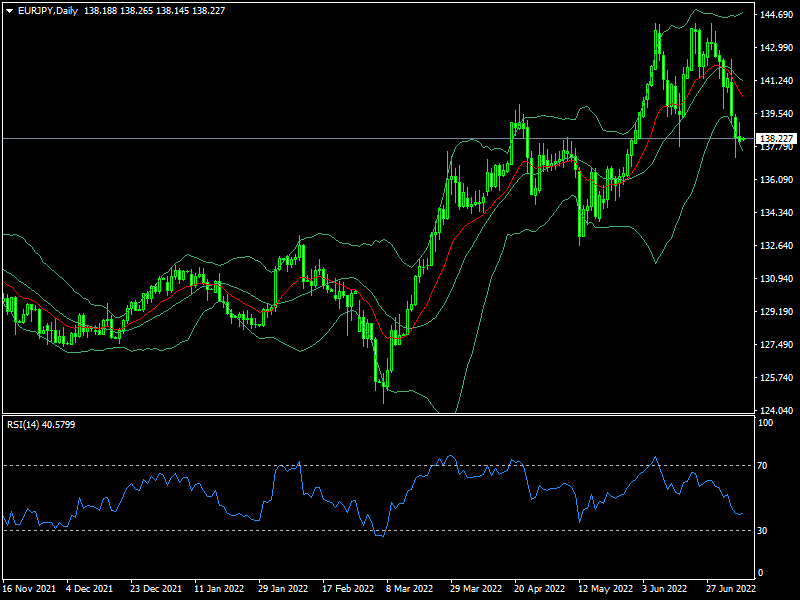Screen dimensions: 800x600
Task: Click the 142.990 price scale label
Action: 777,47
